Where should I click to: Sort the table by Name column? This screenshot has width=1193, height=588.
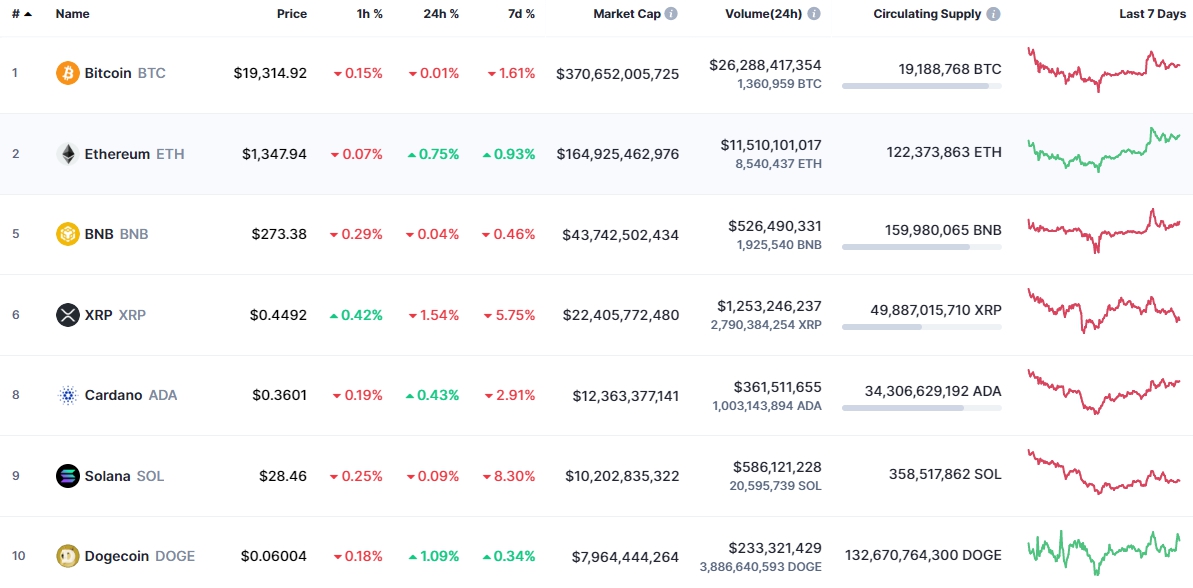tap(73, 14)
